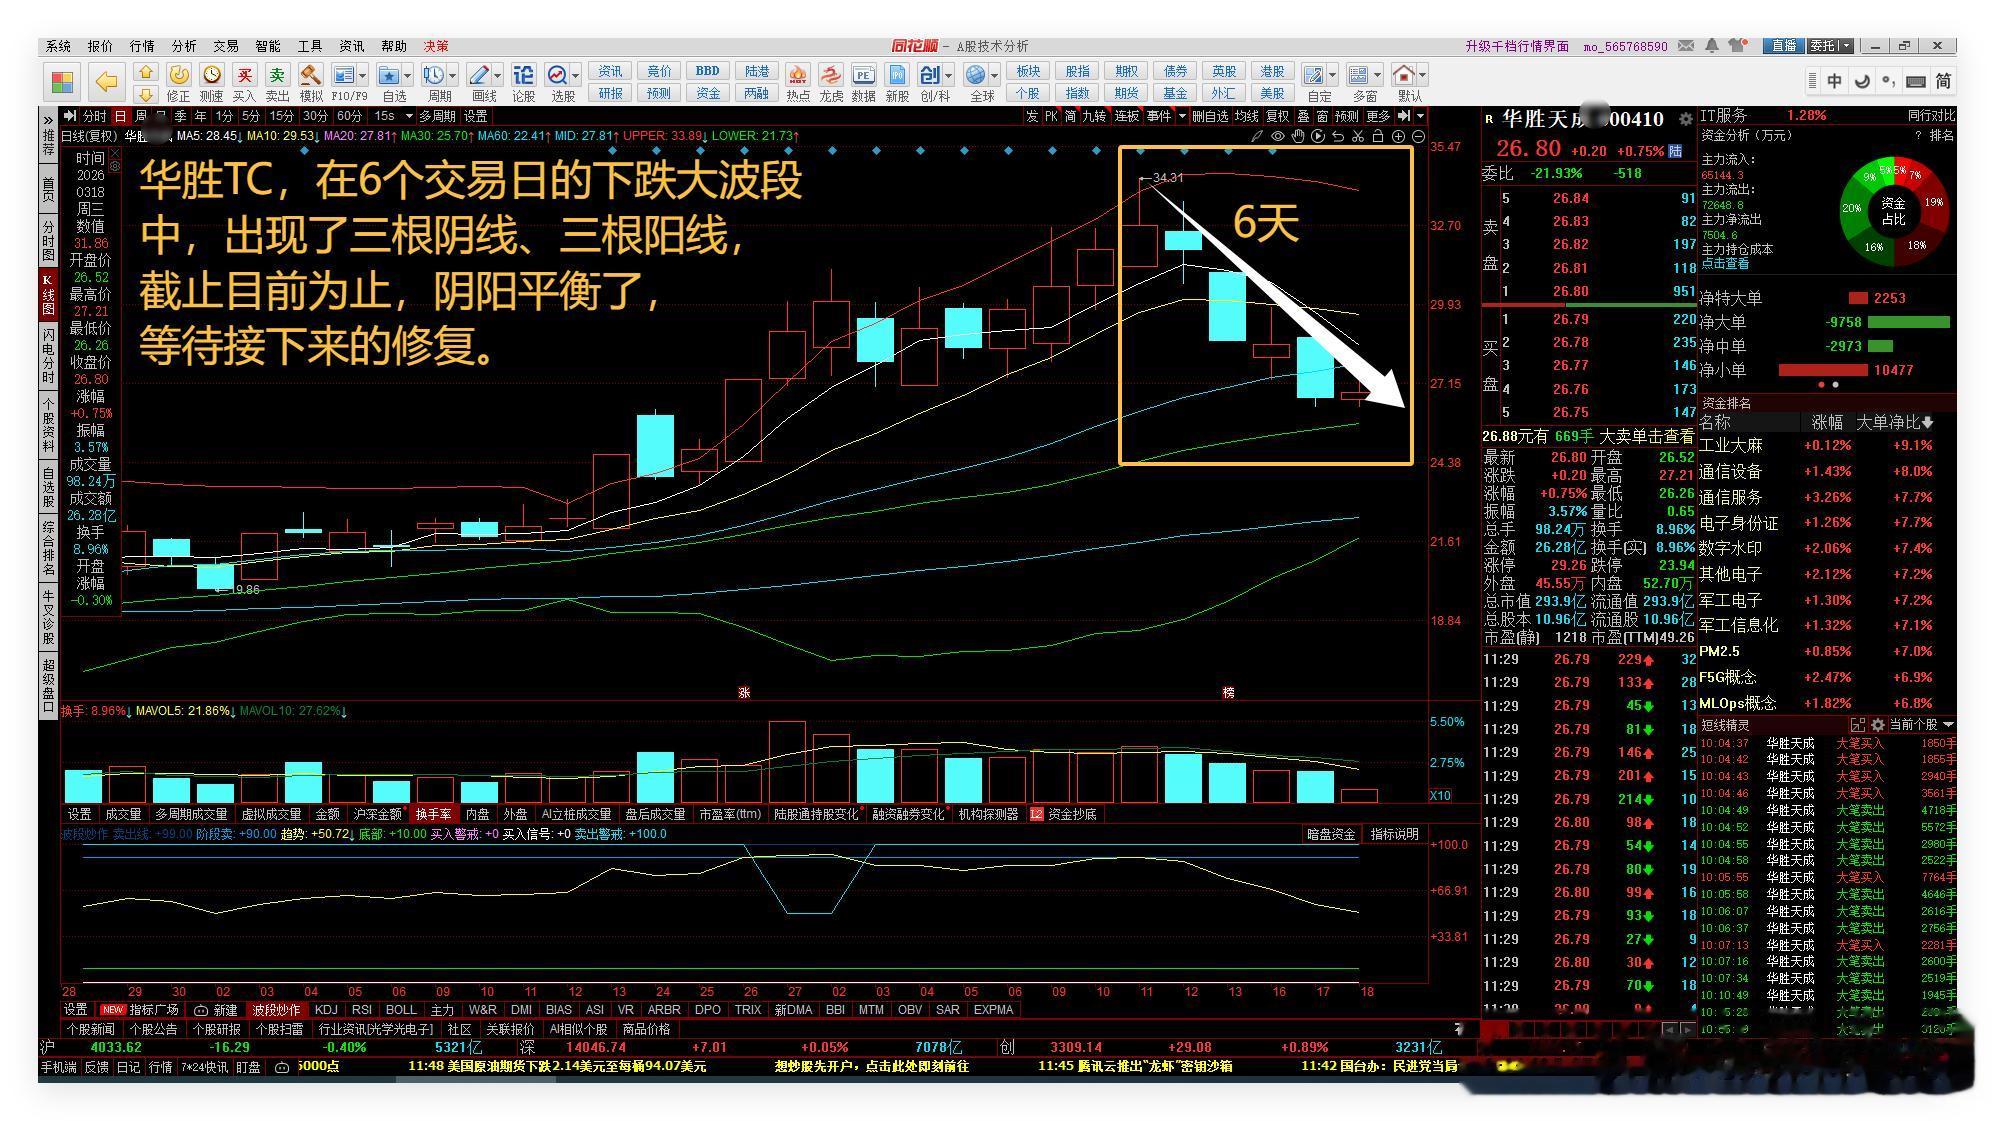
Task: Open the 15s period dropdown arrow
Action: pyautogui.click(x=410, y=116)
